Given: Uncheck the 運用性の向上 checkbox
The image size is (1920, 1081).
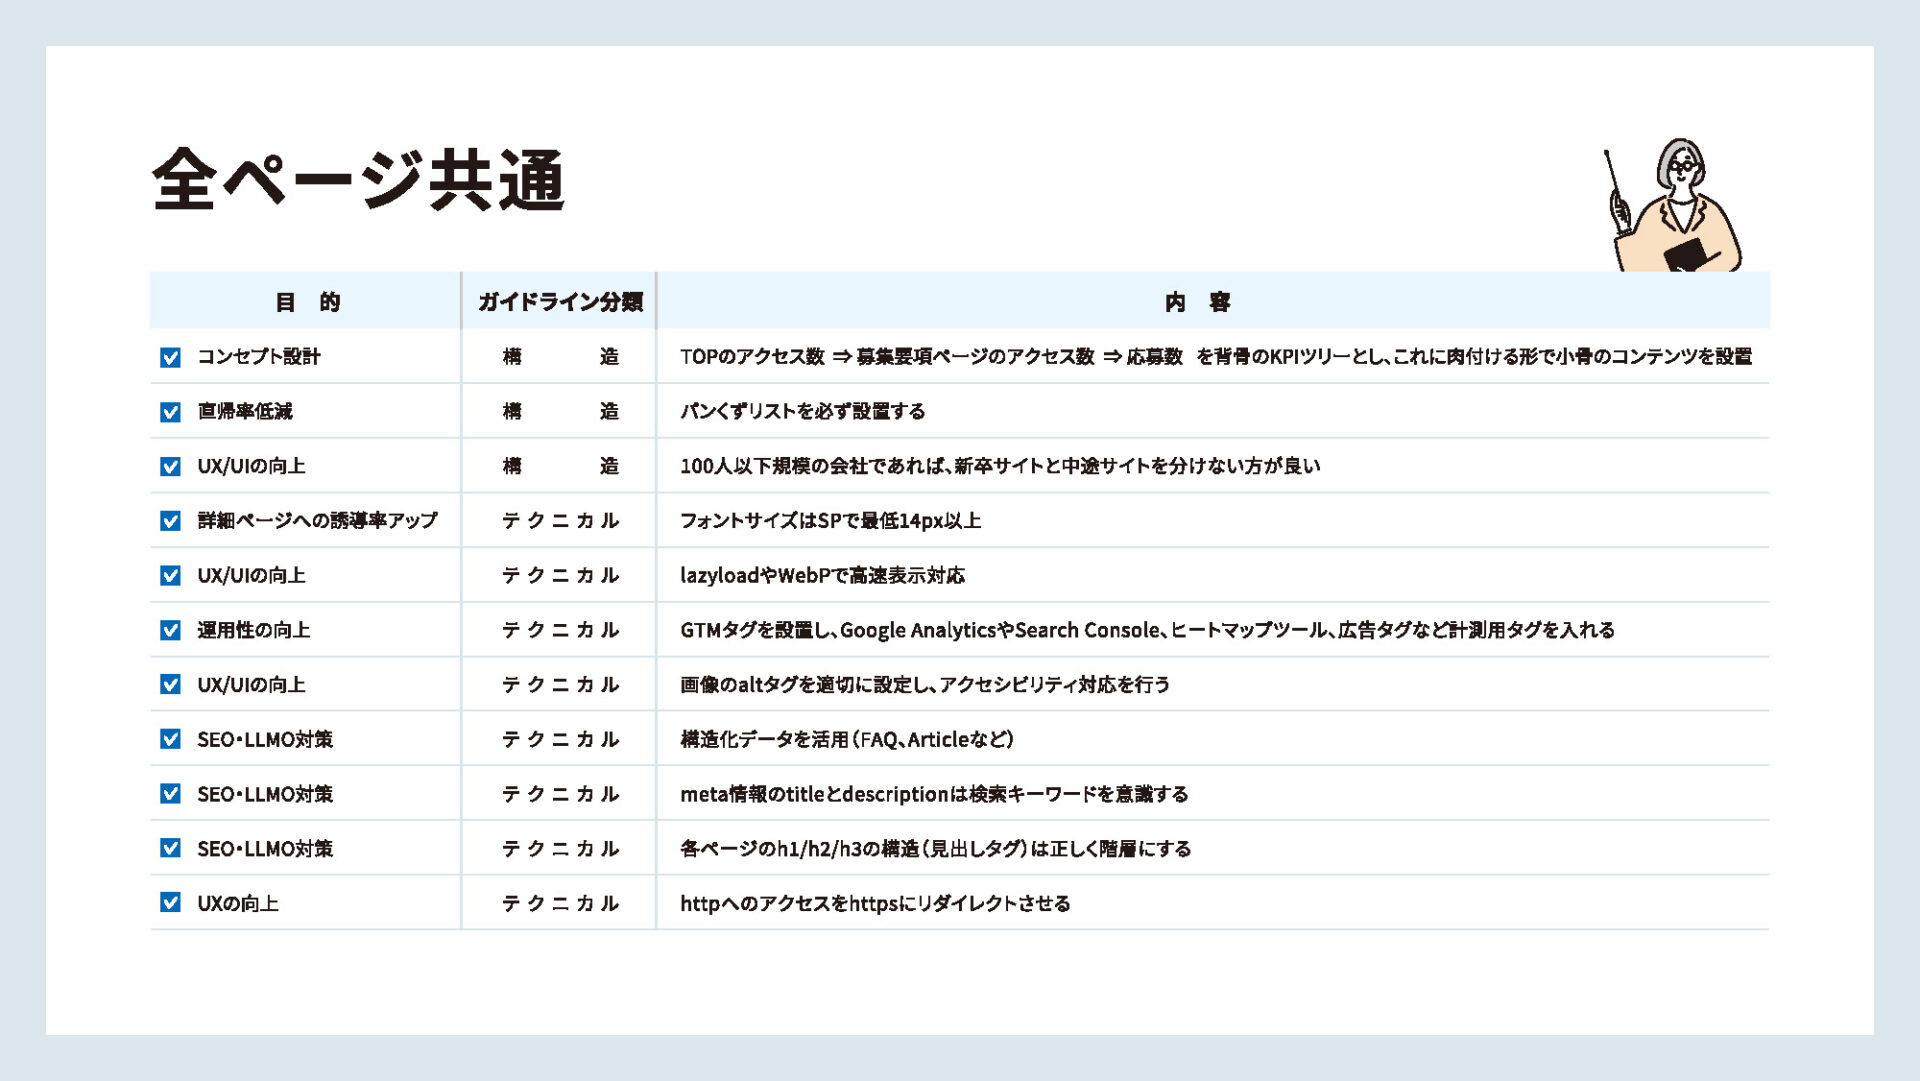Looking at the screenshot, I should pyautogui.click(x=171, y=630).
